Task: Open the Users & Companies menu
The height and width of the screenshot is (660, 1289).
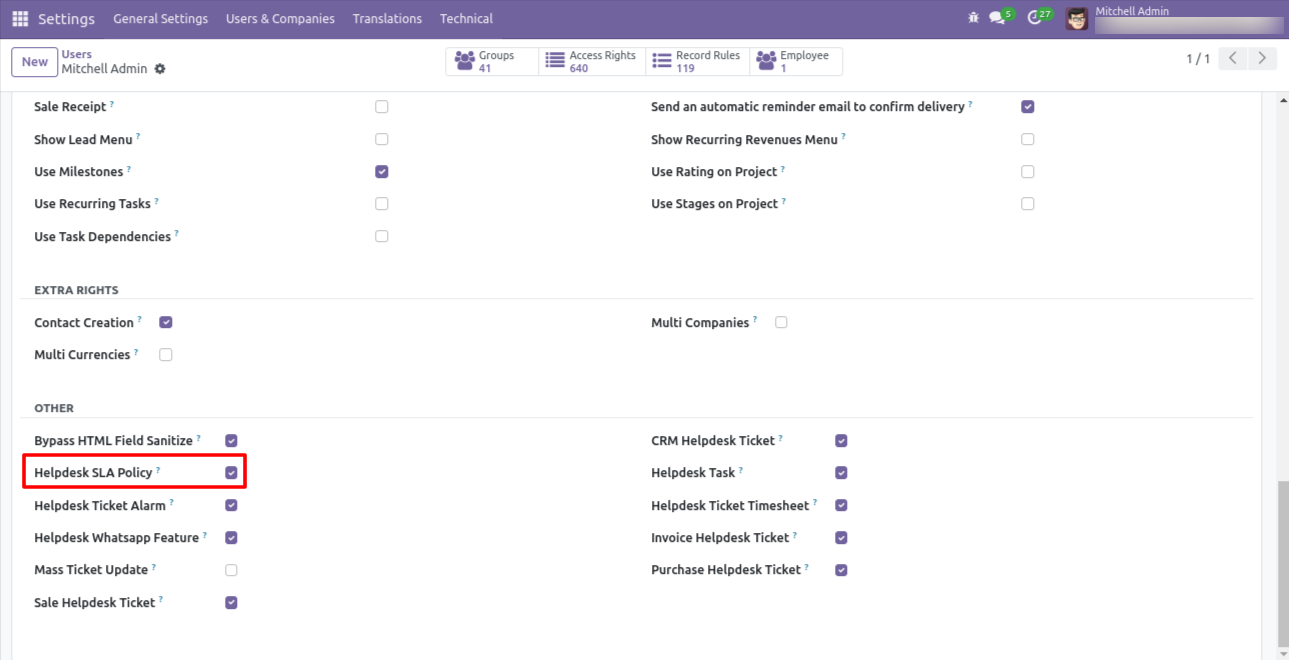Action: point(281,19)
